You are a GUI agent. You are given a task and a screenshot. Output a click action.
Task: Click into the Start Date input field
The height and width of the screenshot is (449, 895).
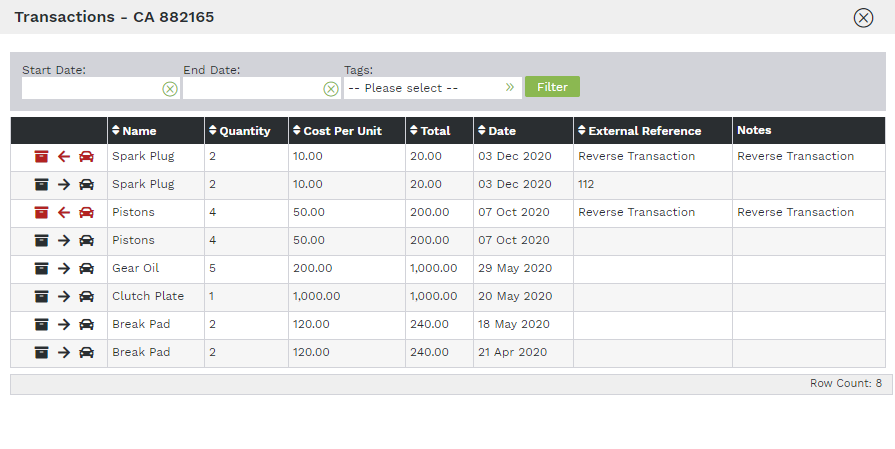click(x=90, y=89)
